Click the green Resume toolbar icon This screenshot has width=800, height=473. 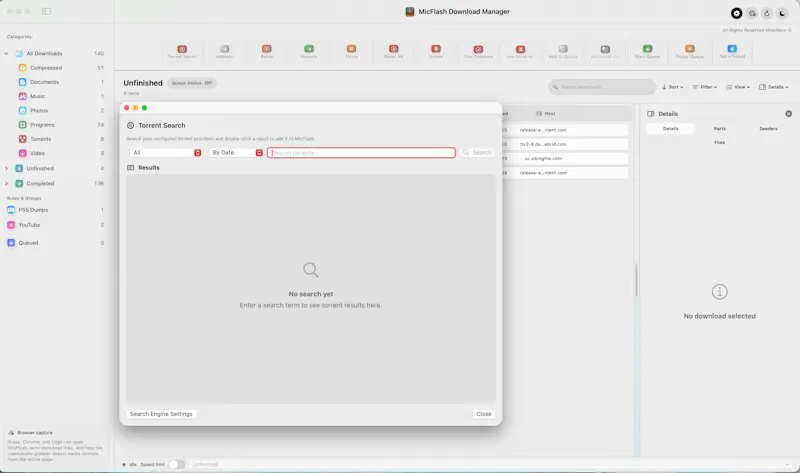[x=309, y=49]
